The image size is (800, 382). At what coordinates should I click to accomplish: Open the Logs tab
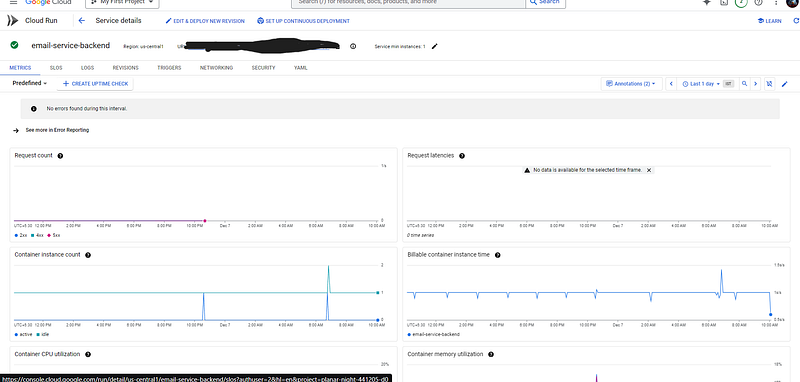tap(87, 68)
